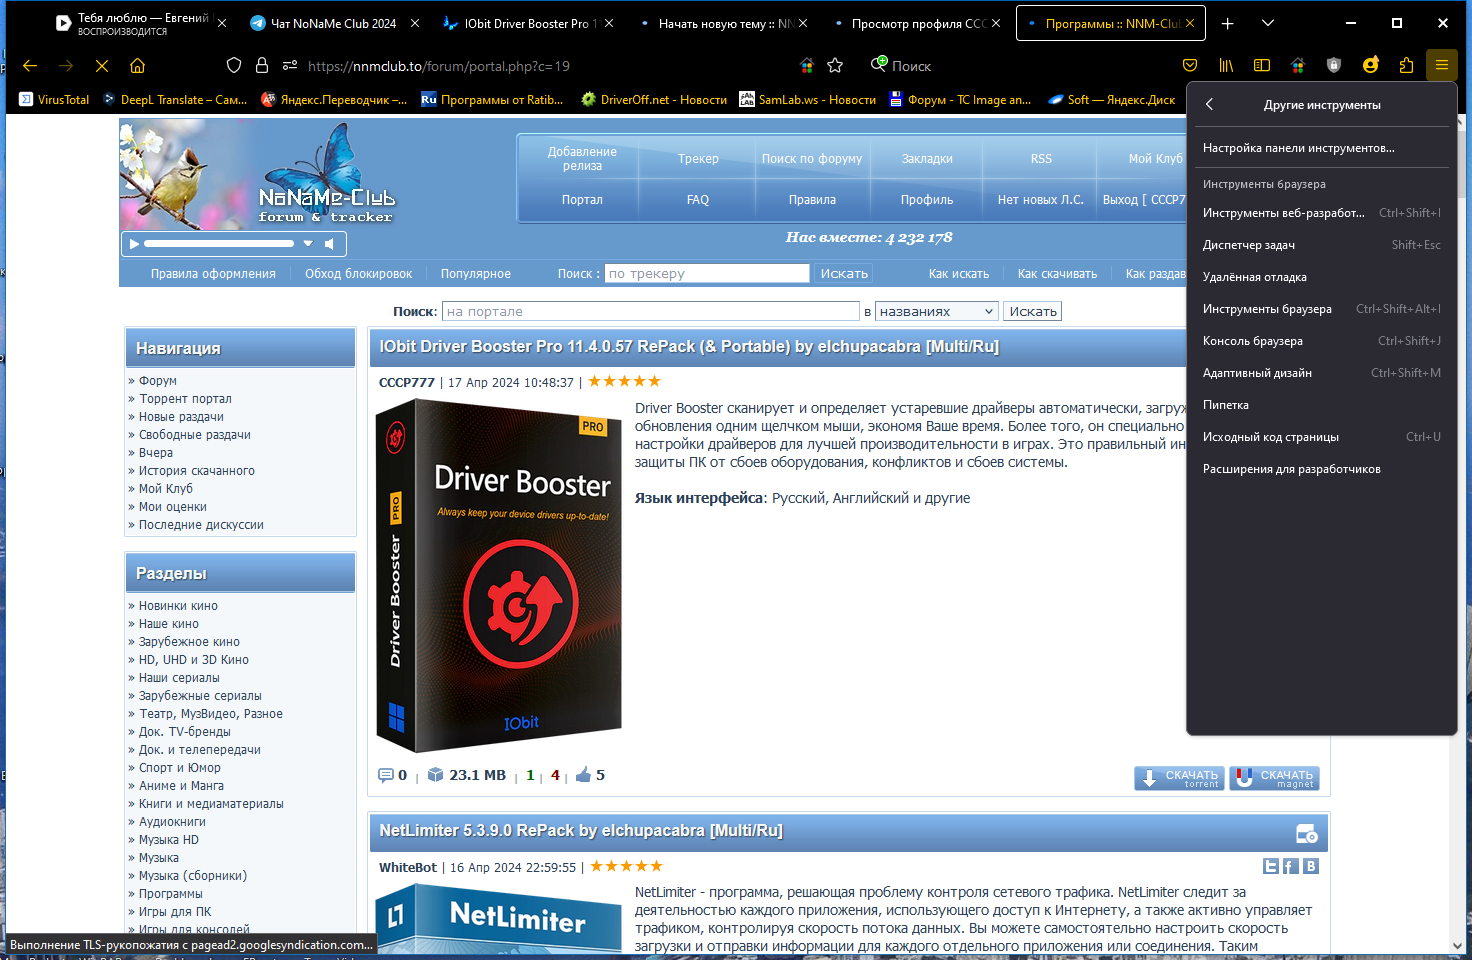Click the disc icon in NetLimiter header

(1307, 833)
